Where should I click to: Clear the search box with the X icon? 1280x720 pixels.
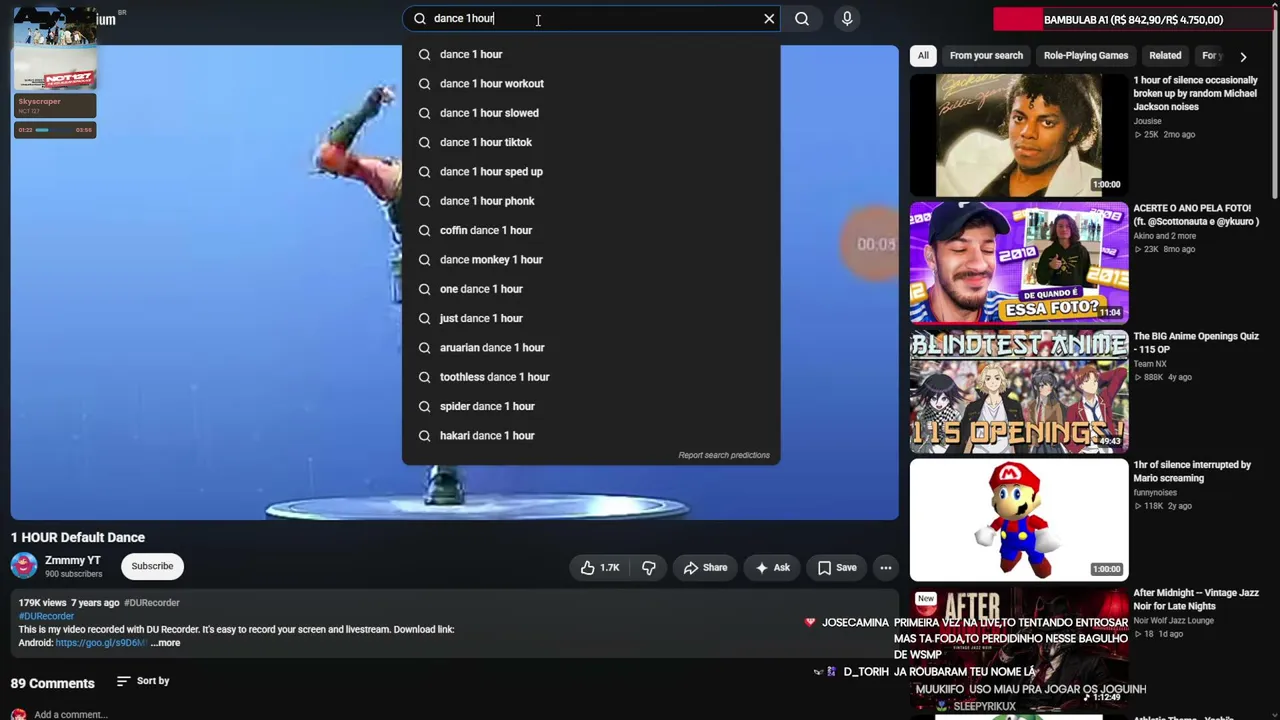(769, 19)
